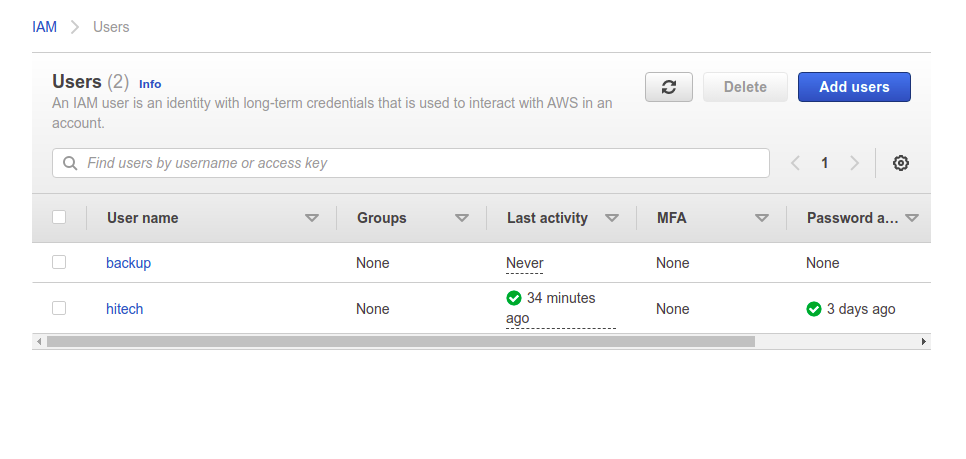Go to previous page arrow
Viewport: 966px width, 459px height.
coord(796,163)
